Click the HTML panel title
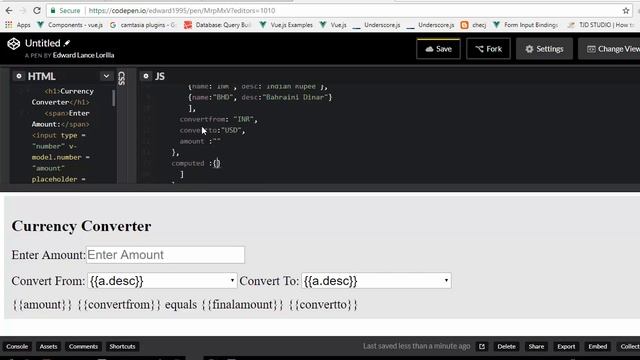 pyautogui.click(x=42, y=76)
